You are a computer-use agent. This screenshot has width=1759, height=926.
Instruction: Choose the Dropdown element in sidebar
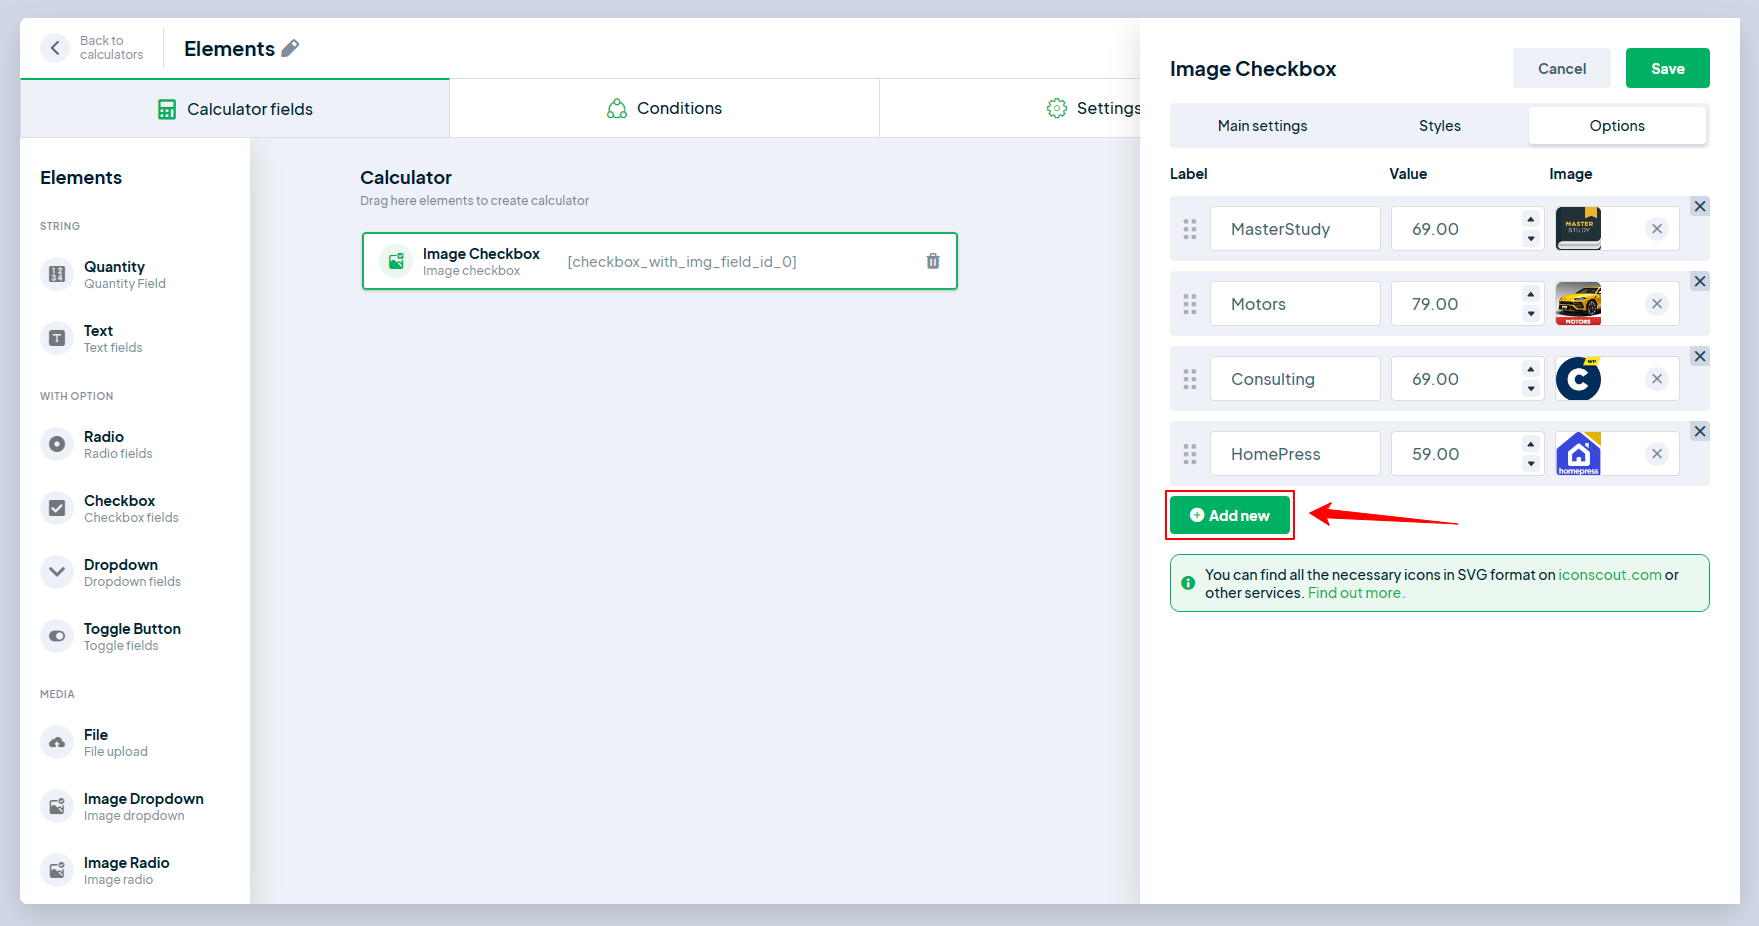pos(120,572)
